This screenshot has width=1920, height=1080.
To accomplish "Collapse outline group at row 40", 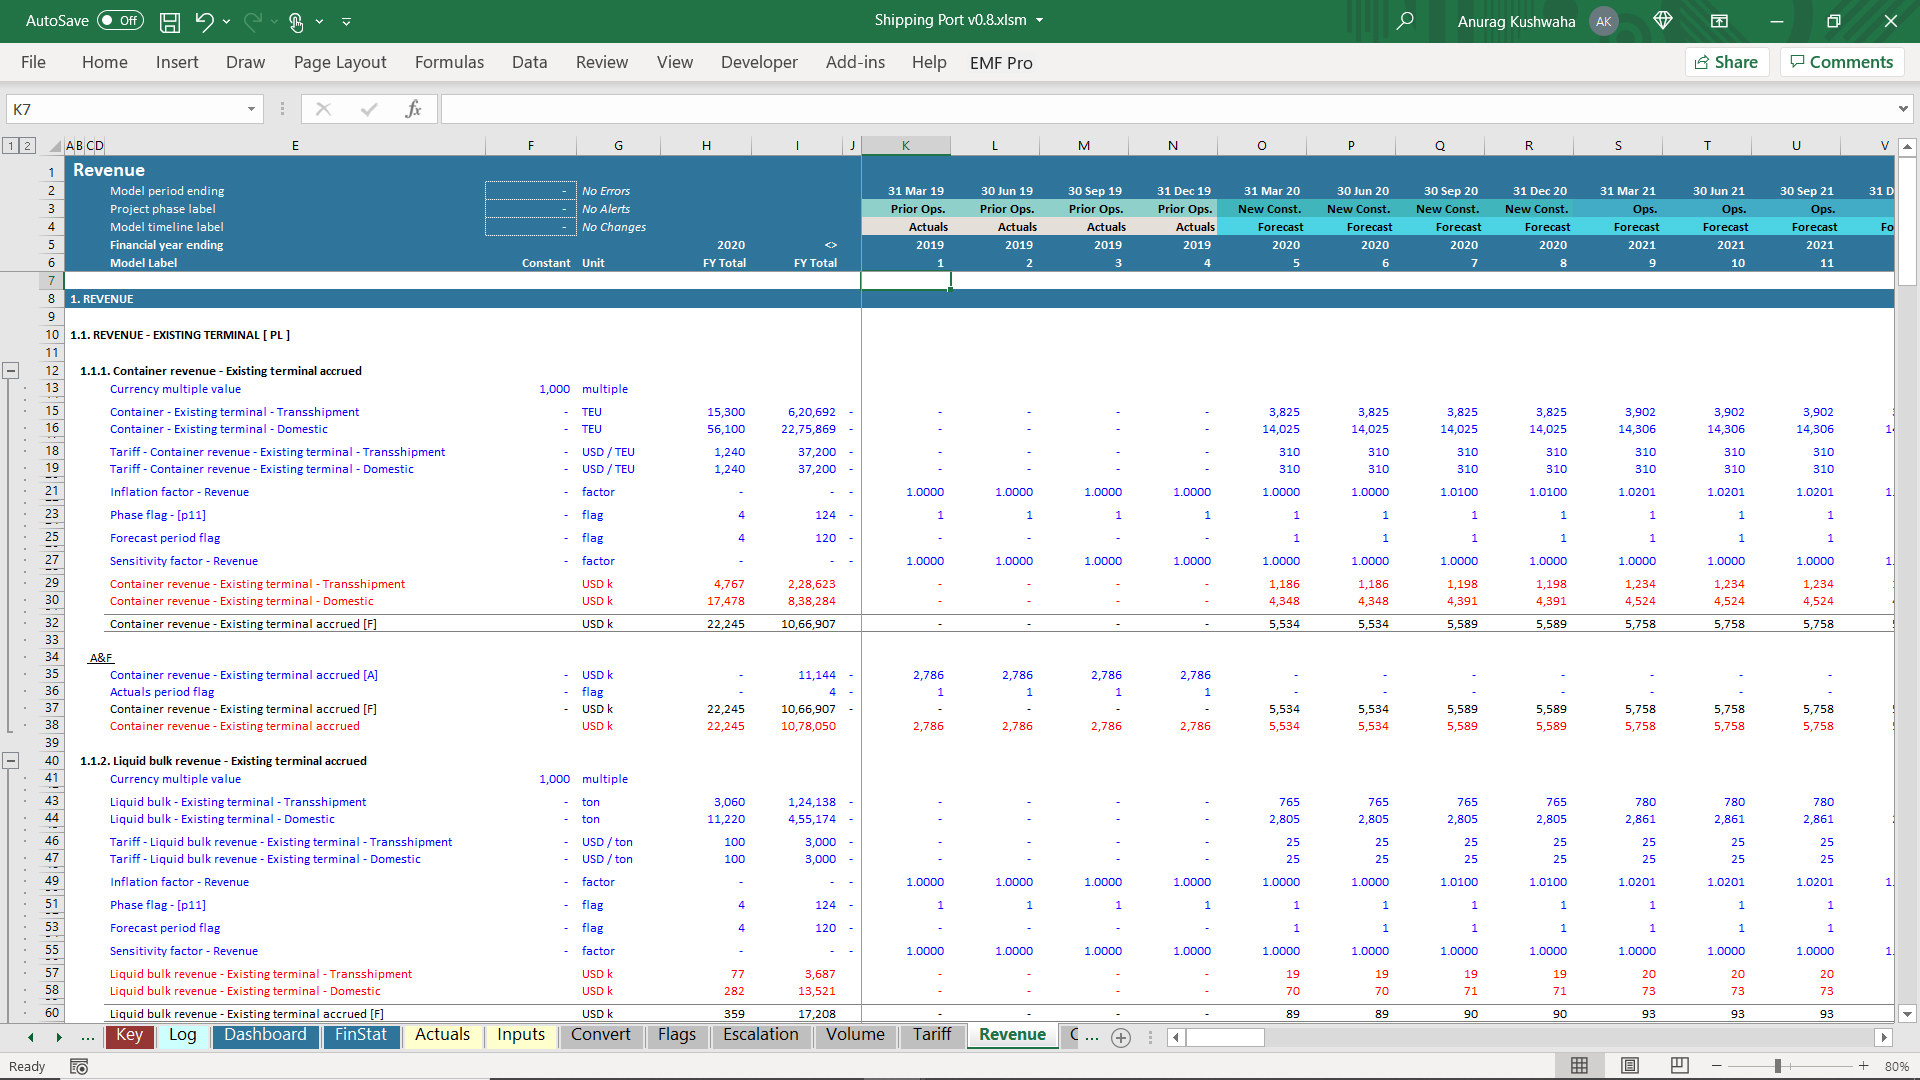I will tap(11, 761).
